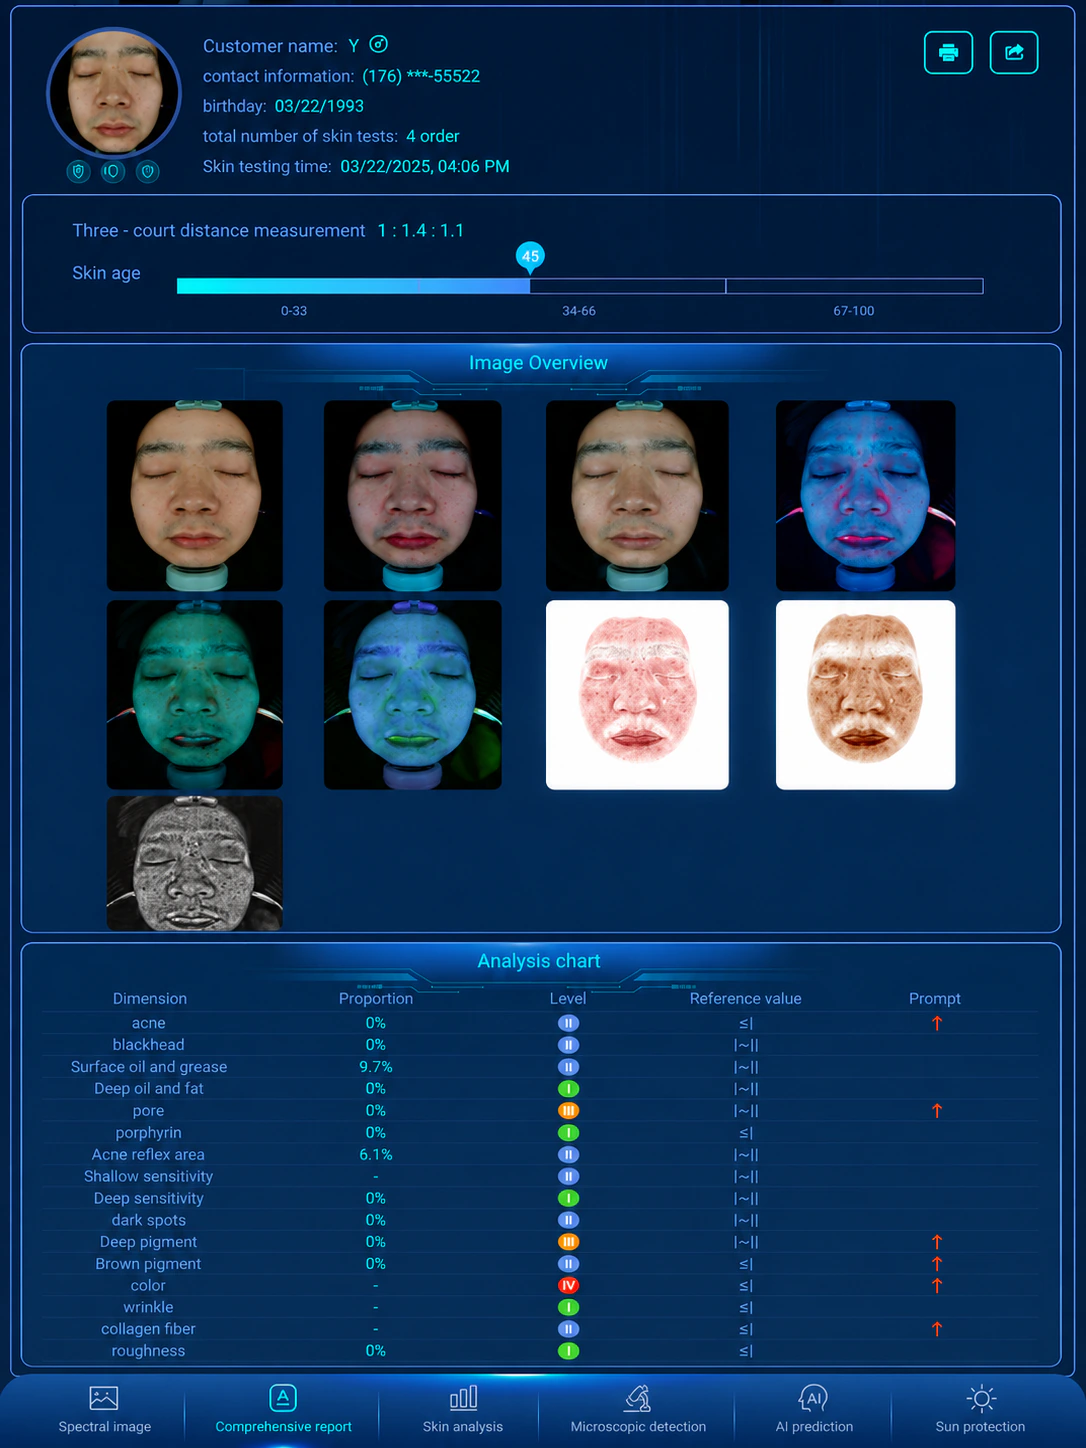Click the printer icon button
The width and height of the screenshot is (1086, 1448).
tap(948, 52)
